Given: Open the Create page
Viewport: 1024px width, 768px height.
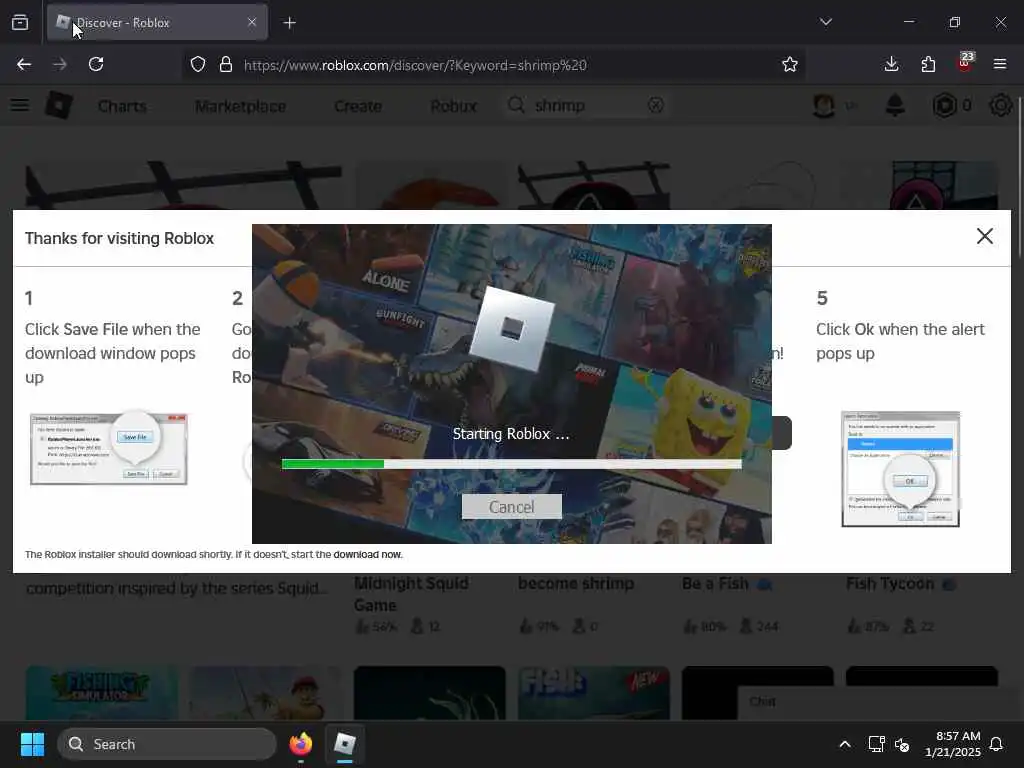Looking at the screenshot, I should pos(358,106).
